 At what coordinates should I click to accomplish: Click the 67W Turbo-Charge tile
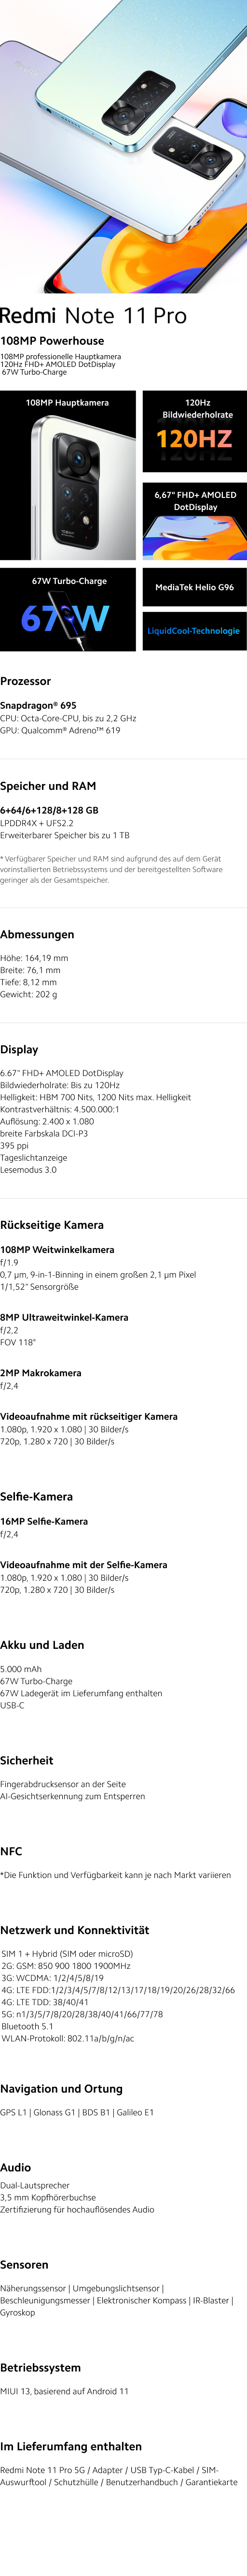(68, 609)
